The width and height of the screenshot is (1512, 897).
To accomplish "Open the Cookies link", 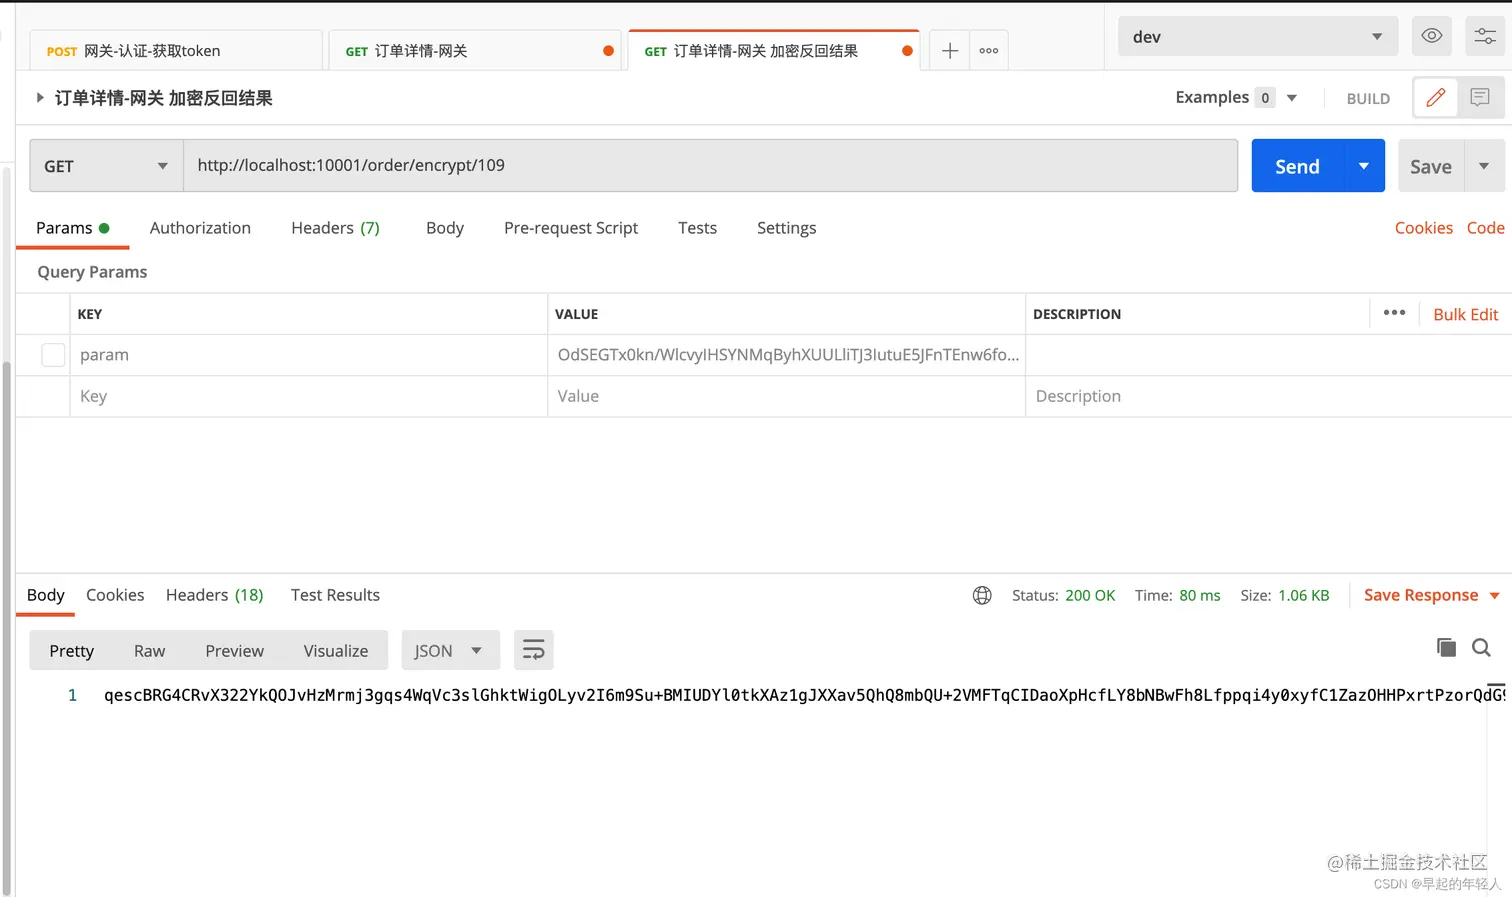I will 1423,228.
